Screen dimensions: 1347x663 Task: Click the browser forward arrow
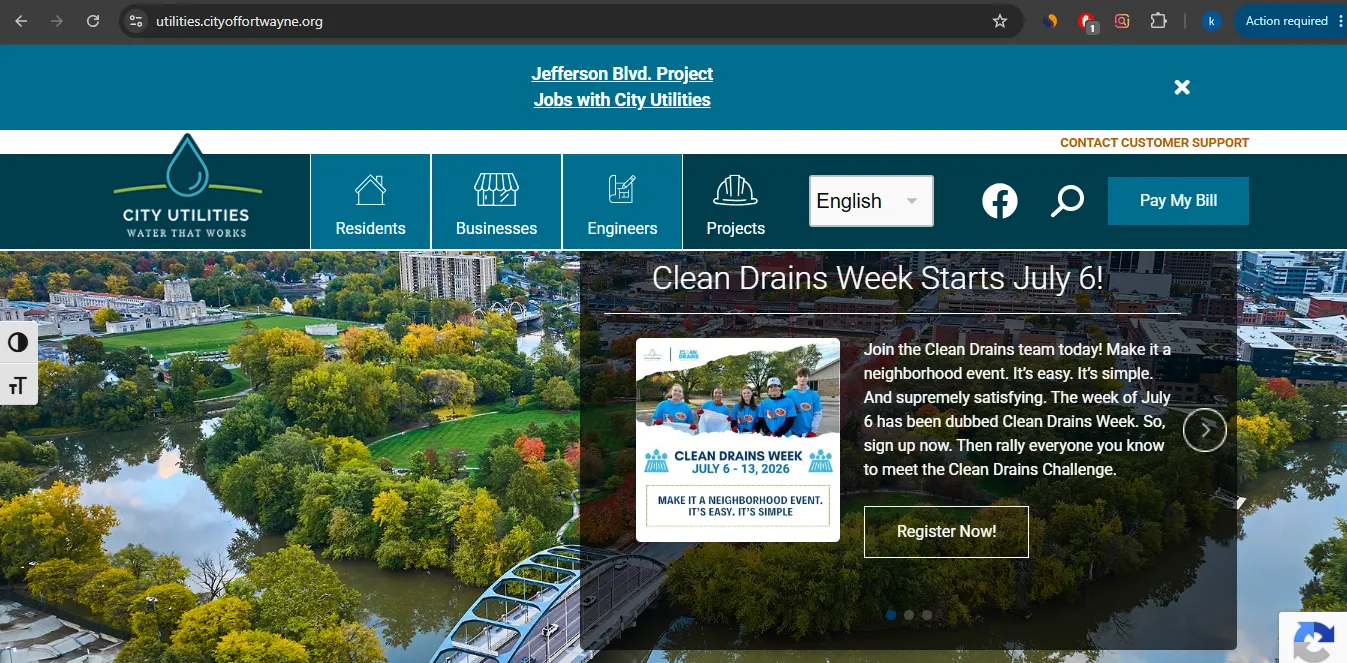57,21
